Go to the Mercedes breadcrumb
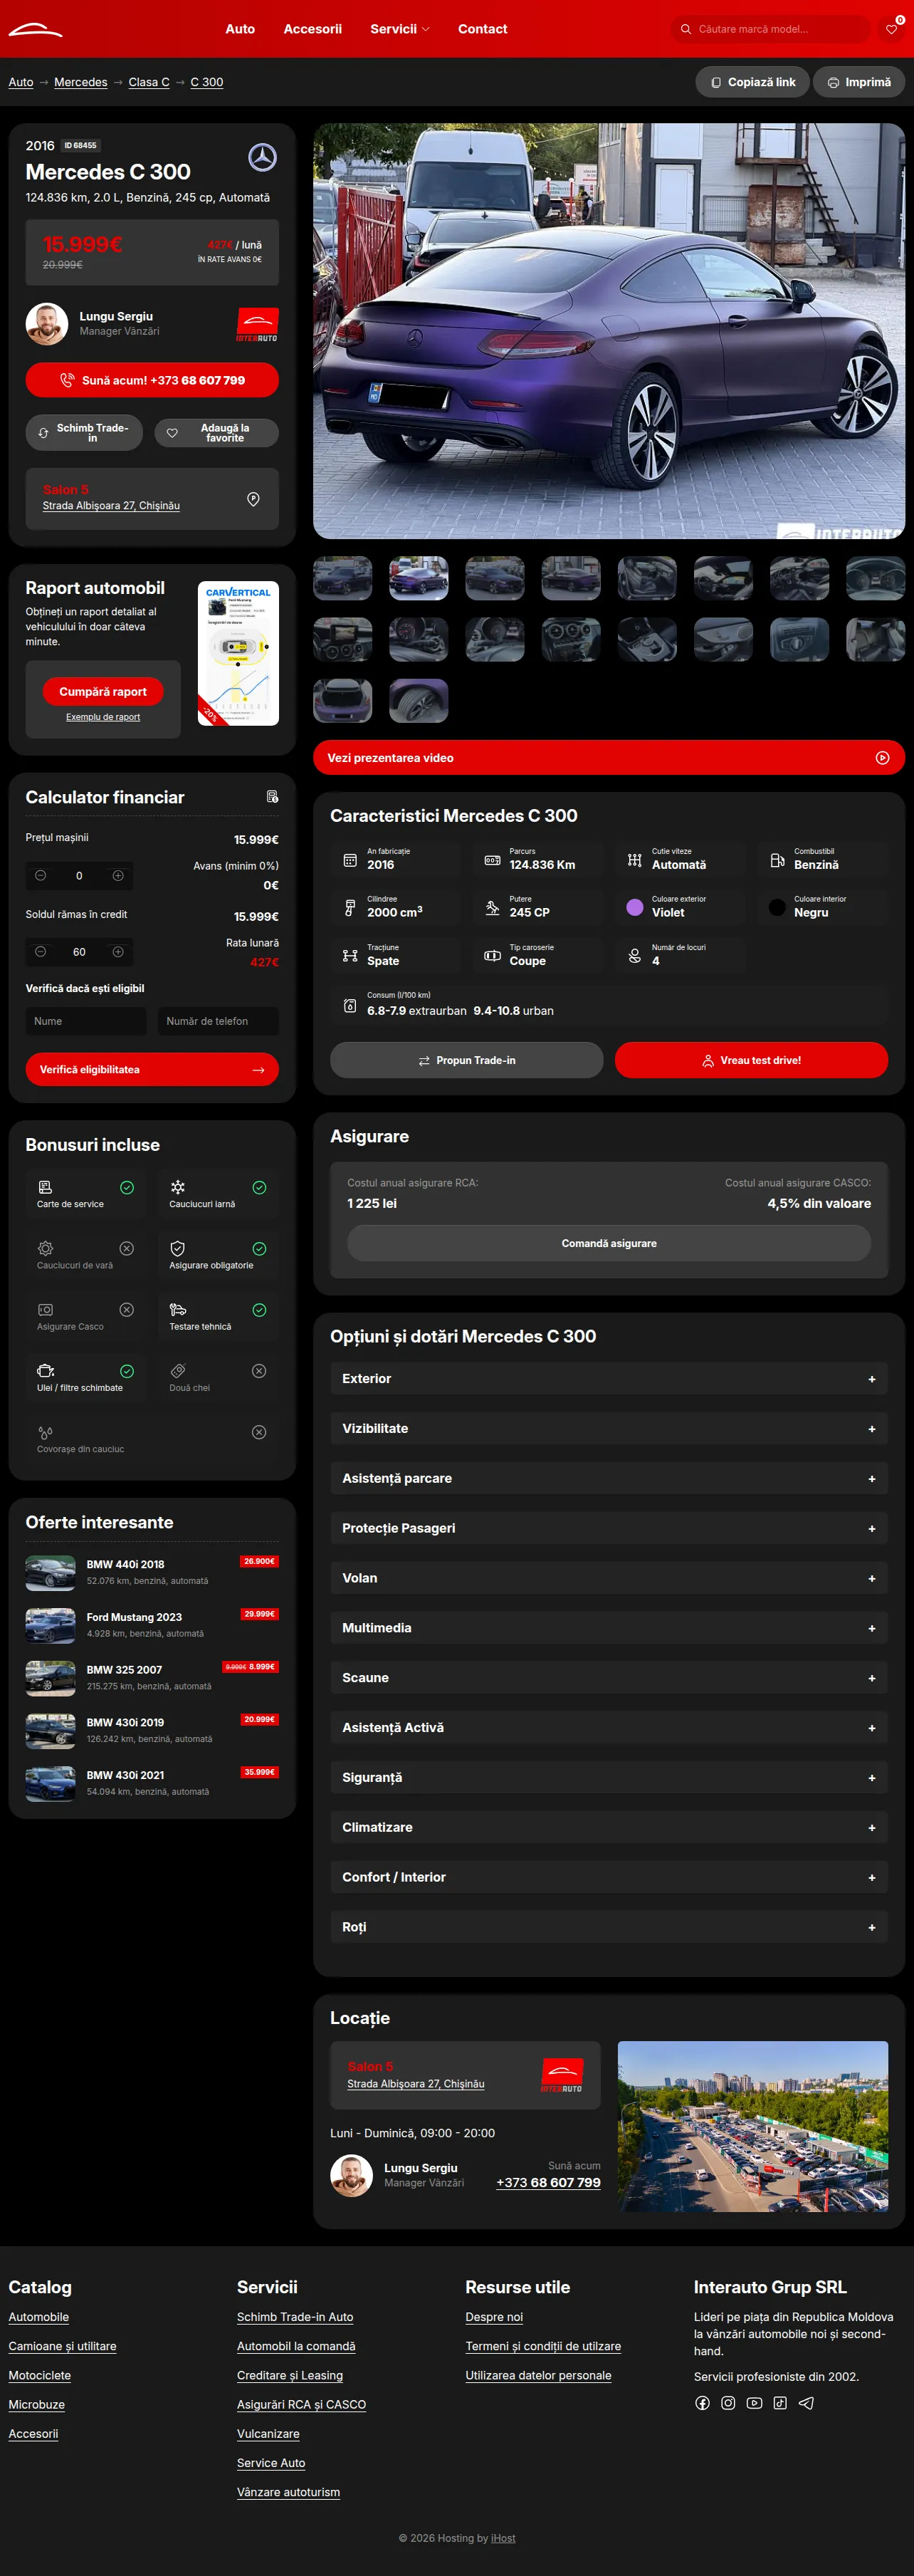914x2576 pixels. [x=81, y=82]
